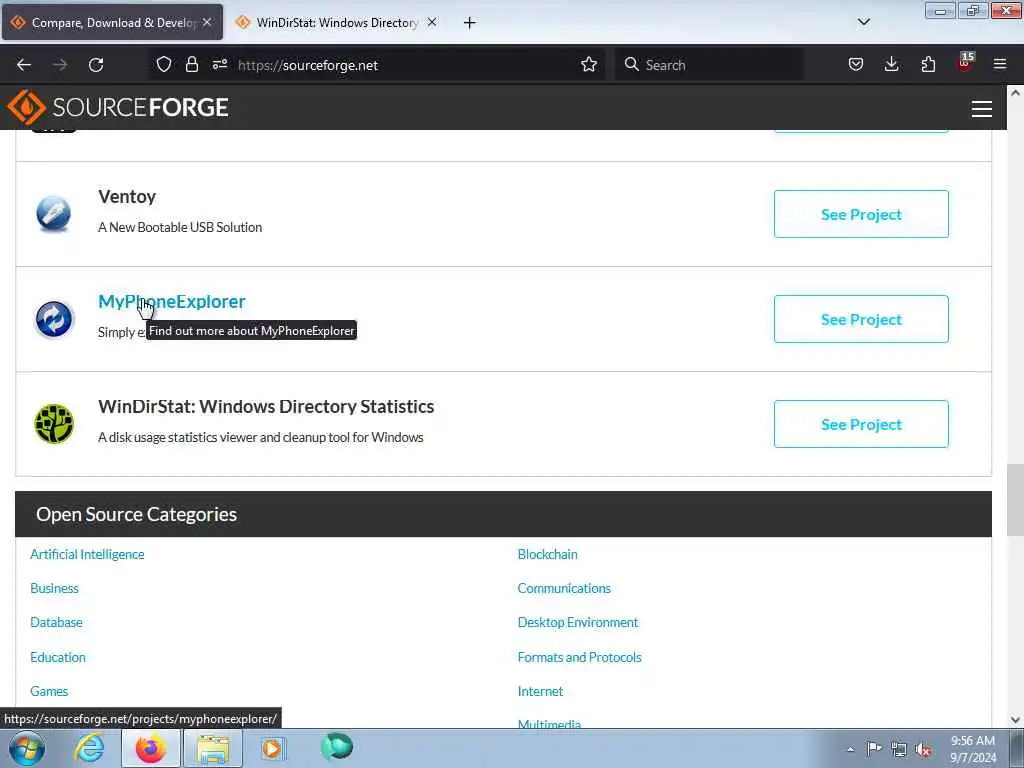View site security padlock info
Image resolution: width=1024 pixels, height=768 pixels.
(x=191, y=64)
